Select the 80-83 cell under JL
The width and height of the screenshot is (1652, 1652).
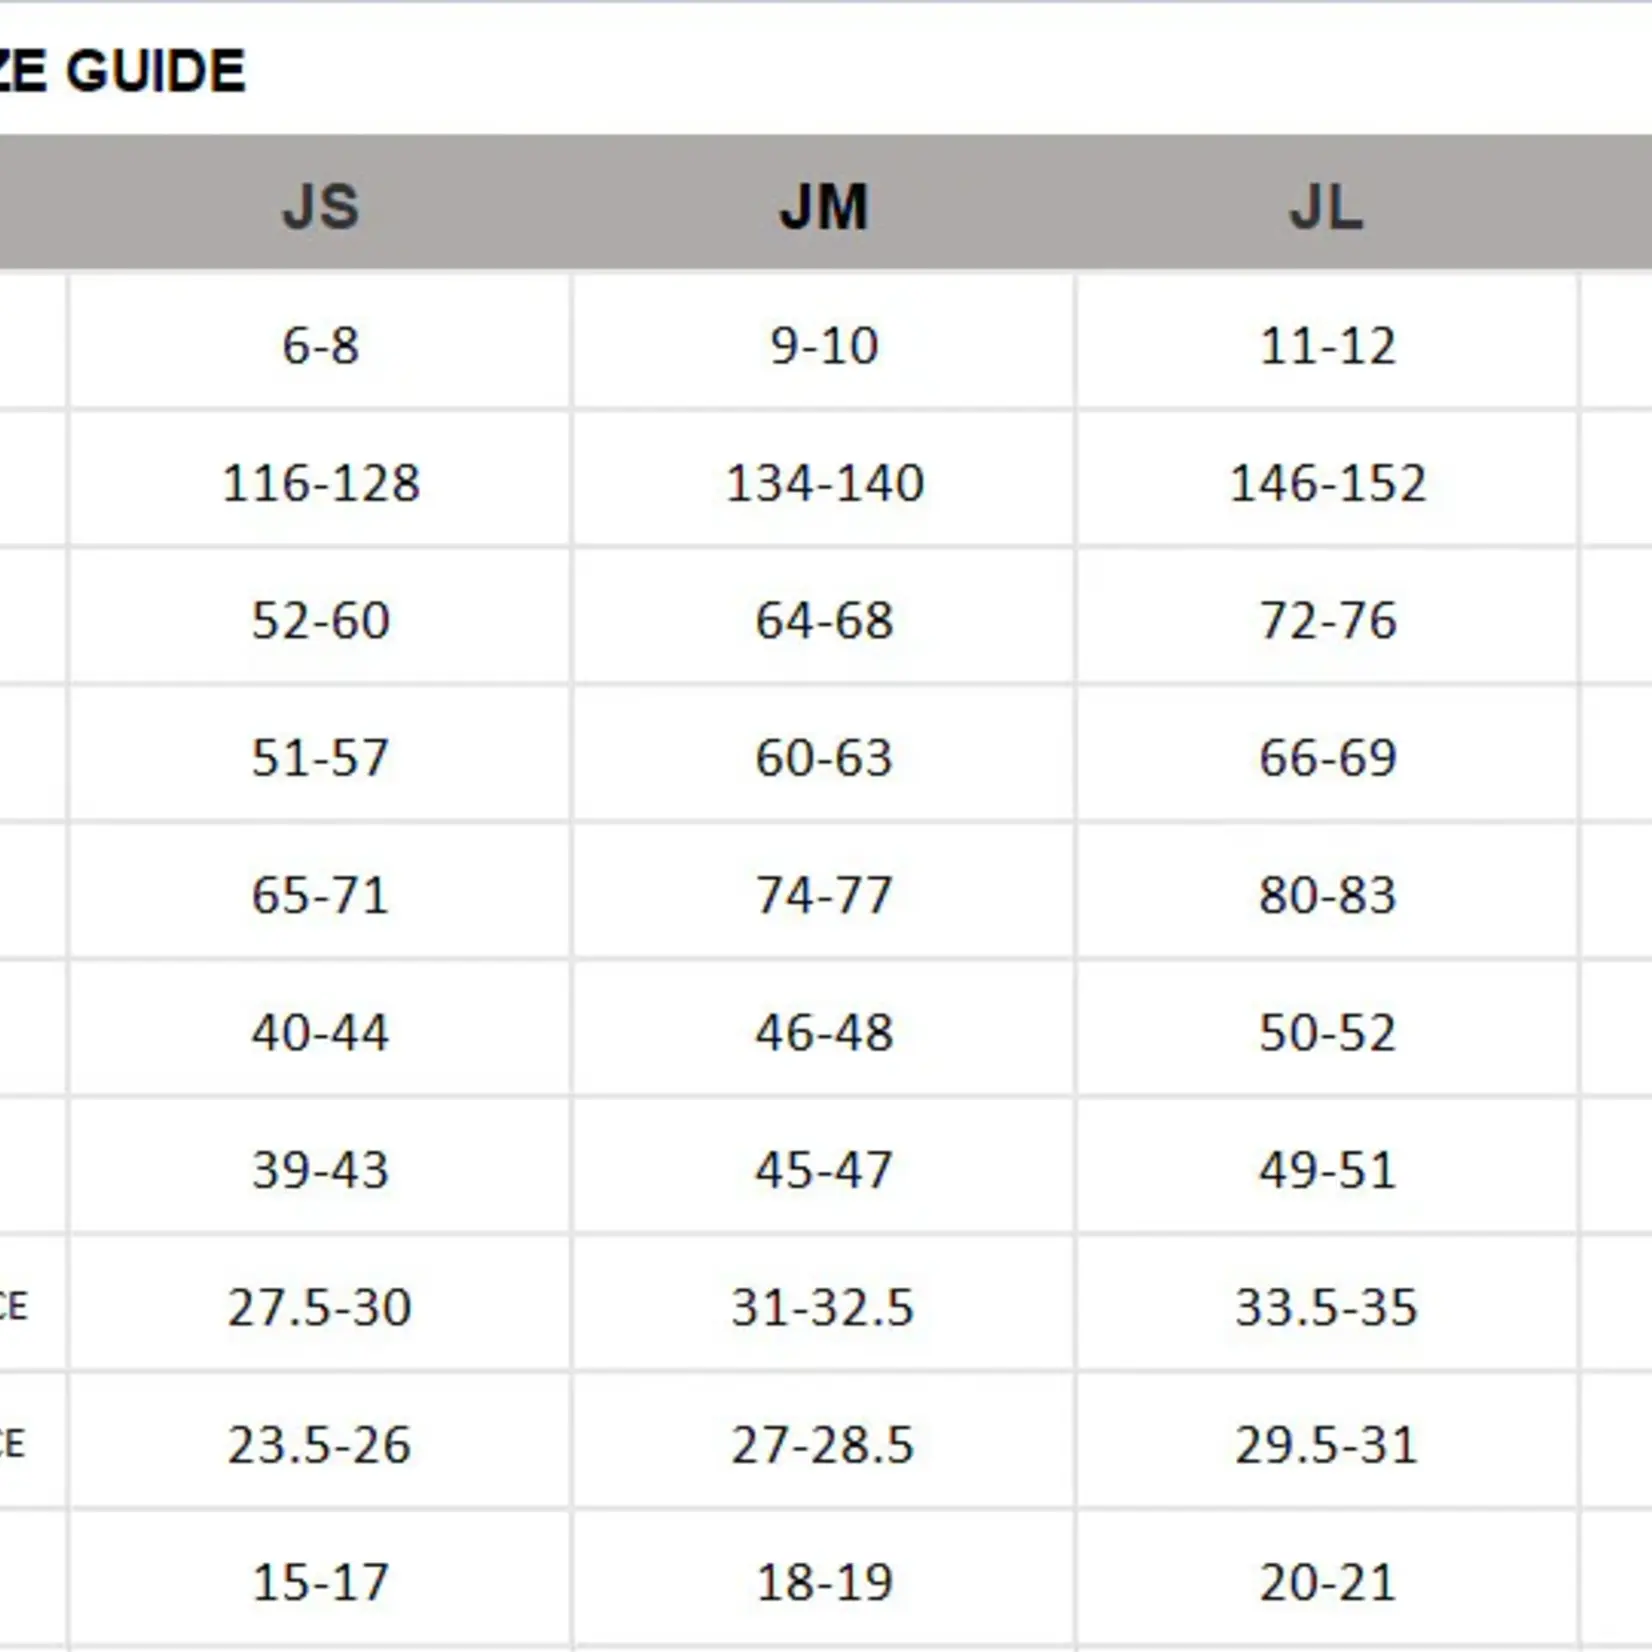(x=1327, y=894)
